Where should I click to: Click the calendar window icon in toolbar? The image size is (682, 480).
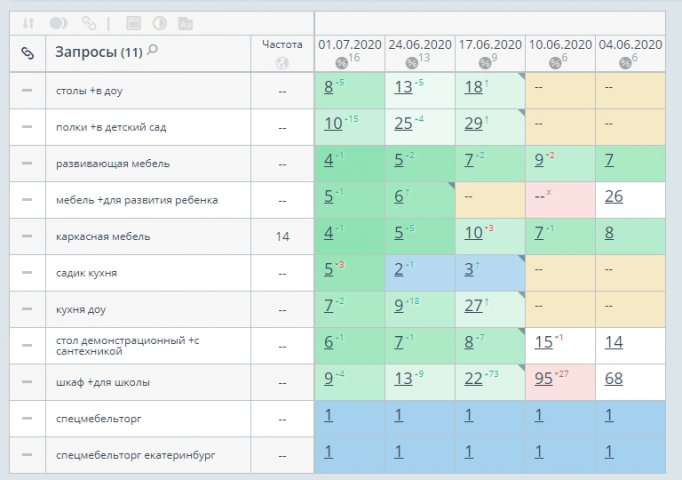(x=134, y=23)
